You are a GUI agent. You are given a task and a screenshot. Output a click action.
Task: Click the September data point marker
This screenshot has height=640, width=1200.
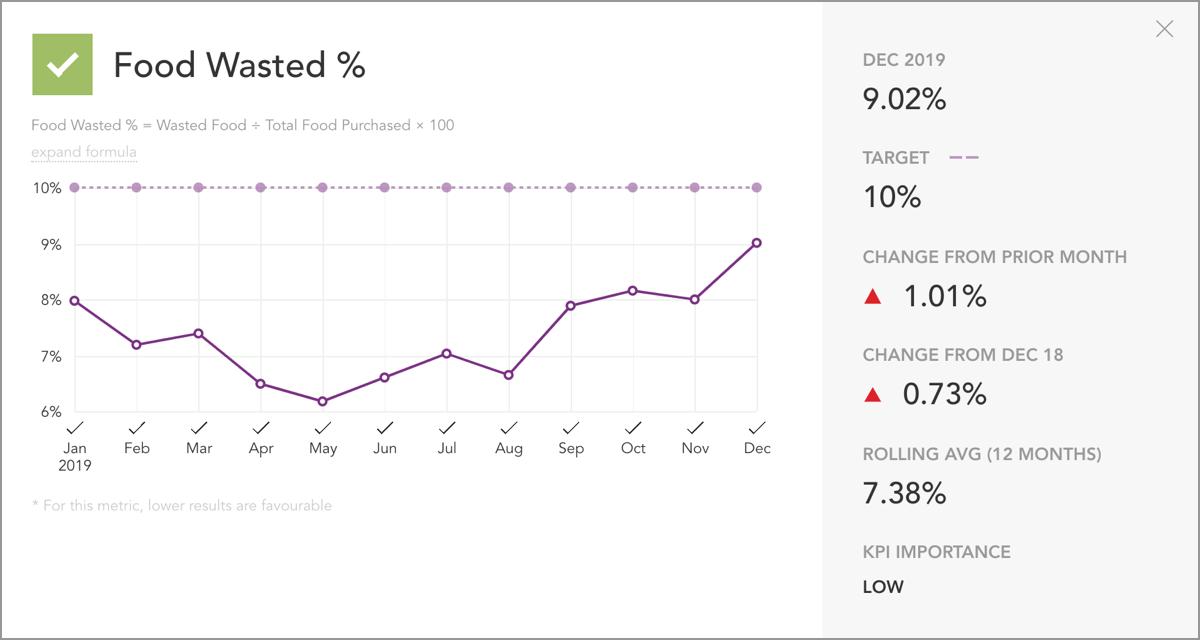point(570,304)
